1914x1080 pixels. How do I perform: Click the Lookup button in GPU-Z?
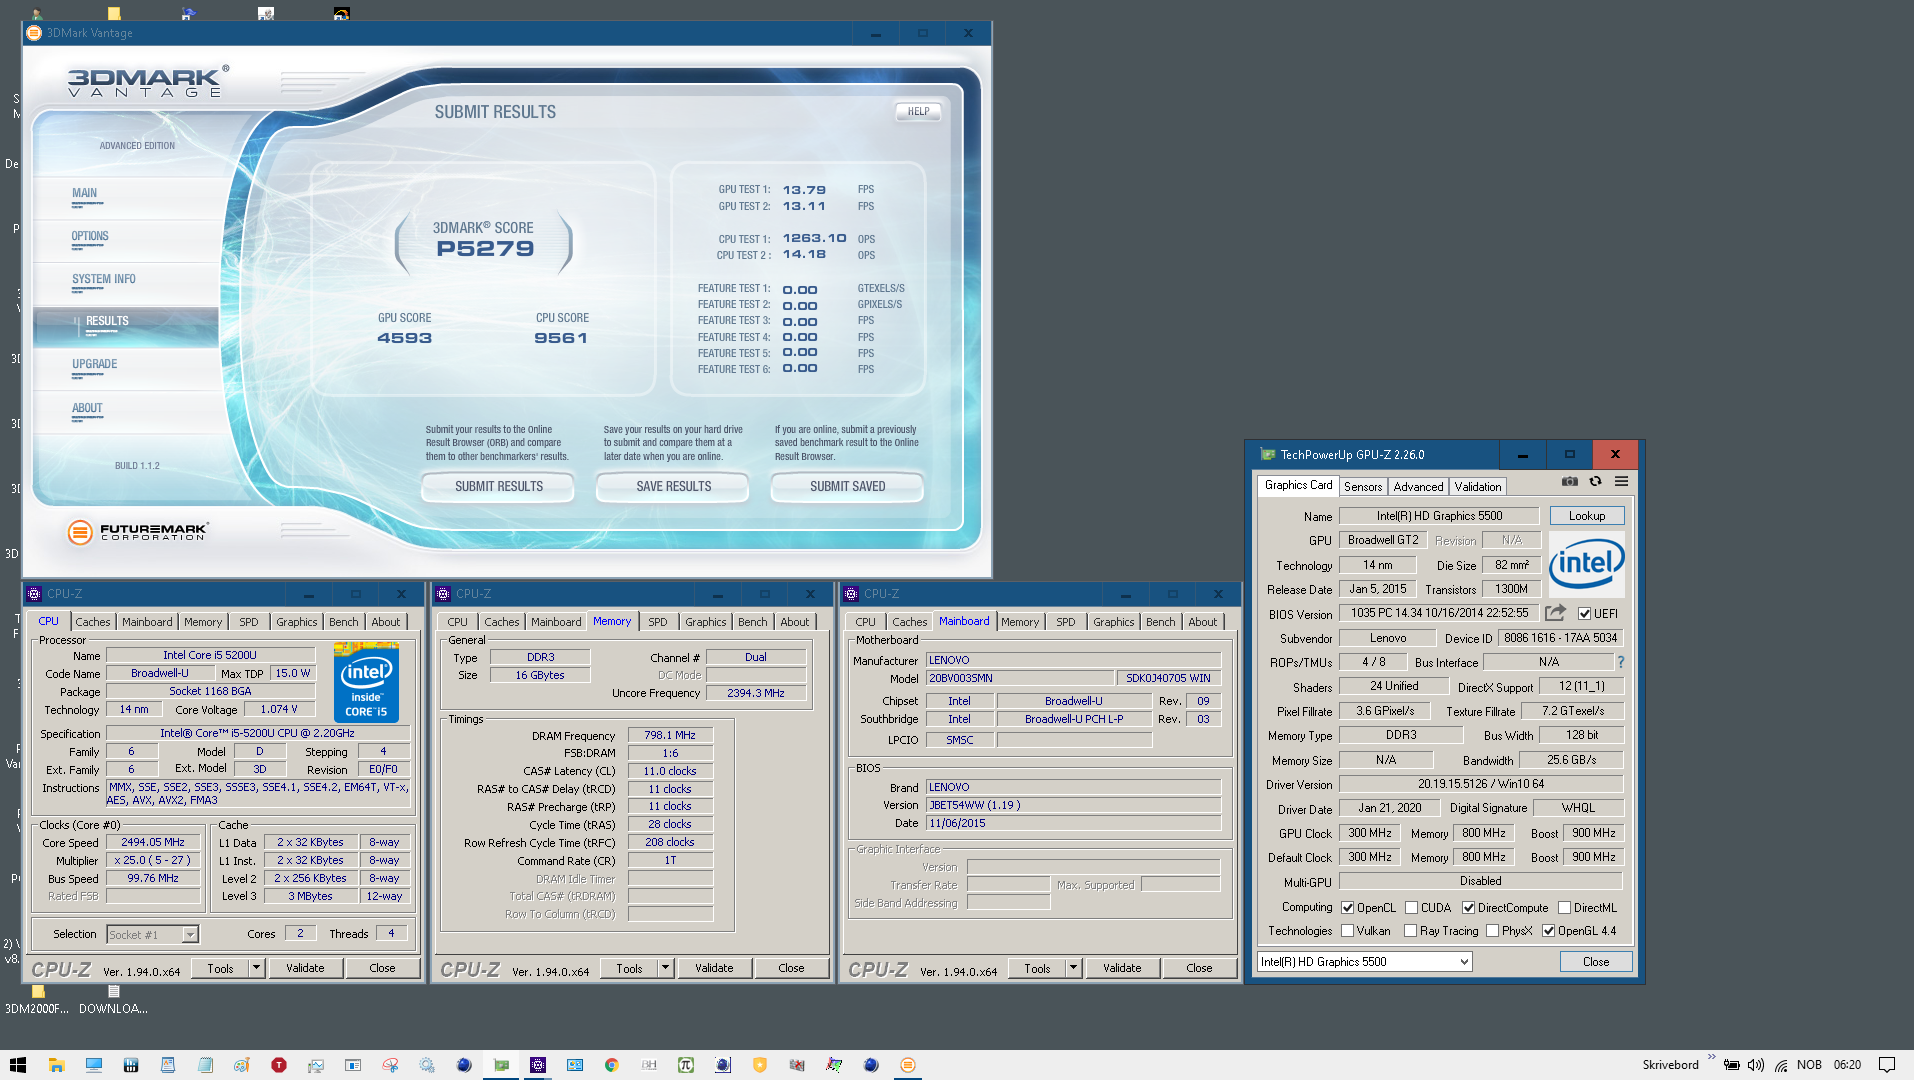click(x=1587, y=516)
